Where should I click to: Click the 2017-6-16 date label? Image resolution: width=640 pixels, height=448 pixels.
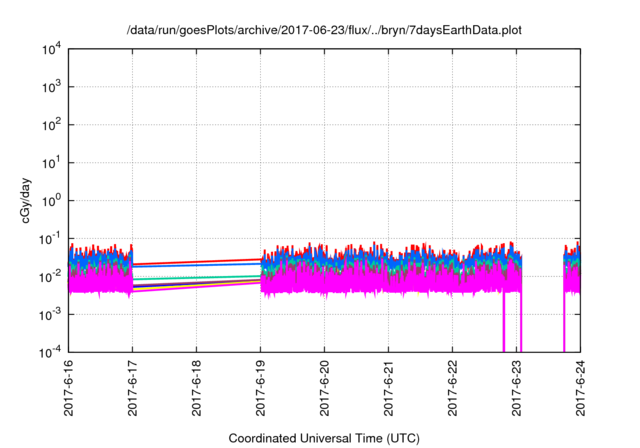69,388
